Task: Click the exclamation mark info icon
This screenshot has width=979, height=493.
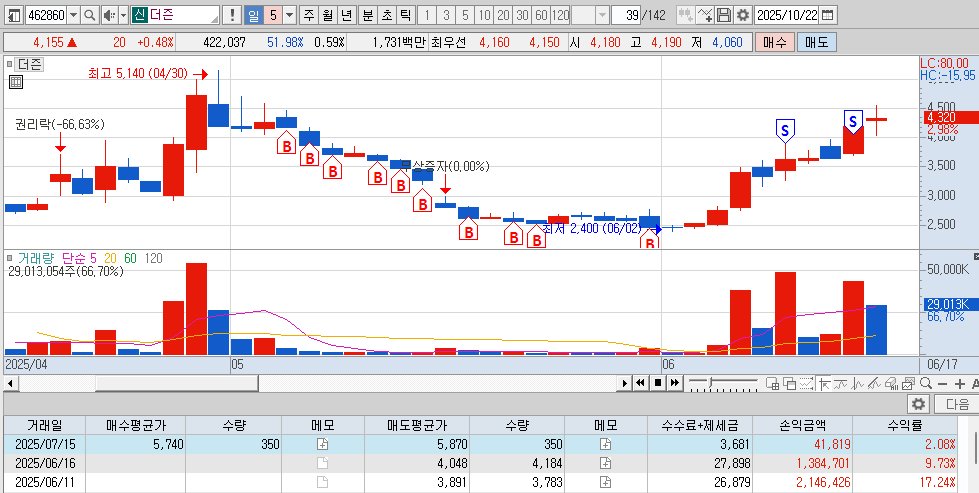Action: pos(232,16)
